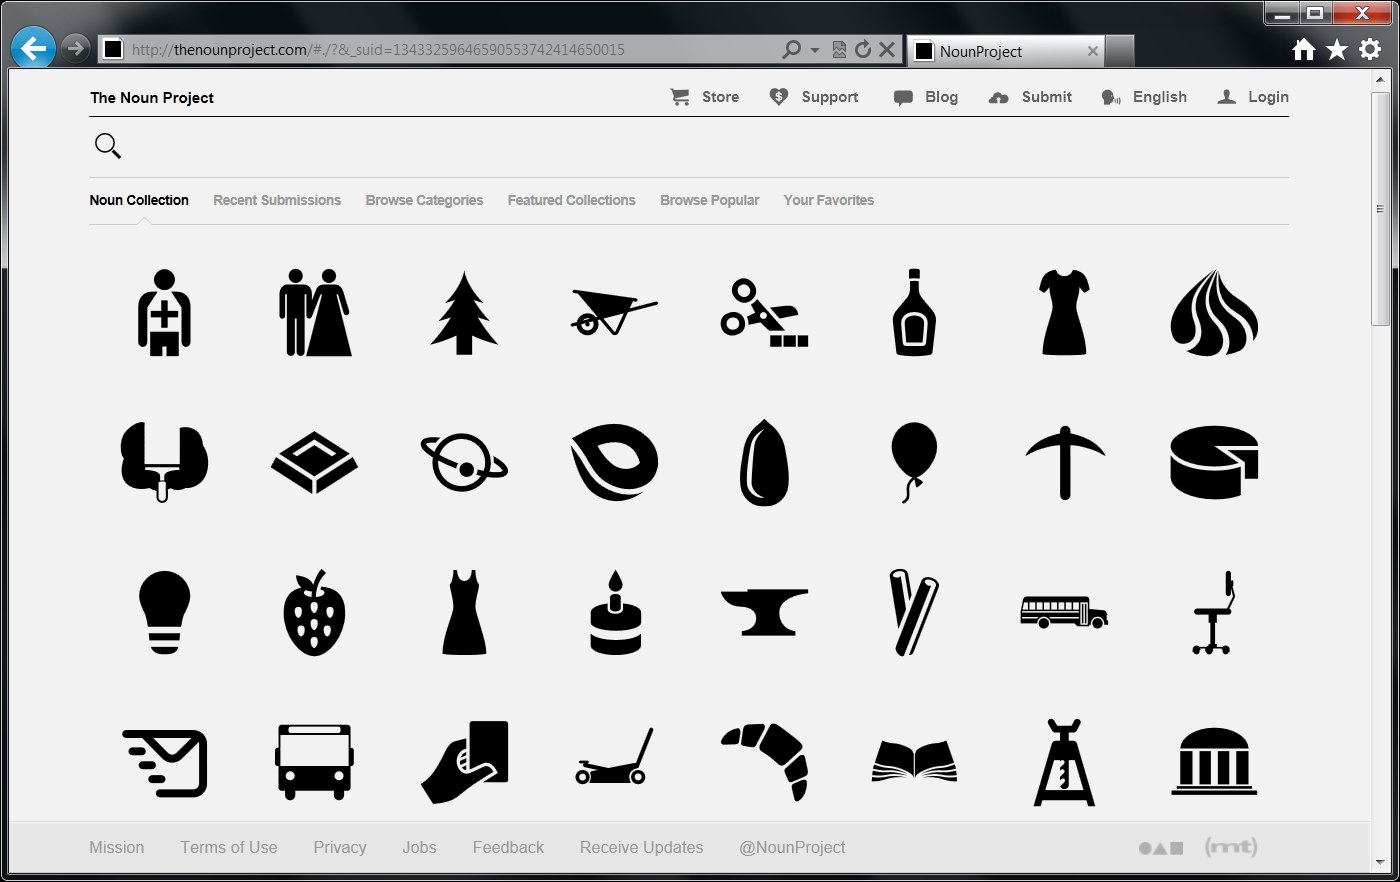Select the strawberry icon
This screenshot has height=882, width=1400.
click(314, 612)
